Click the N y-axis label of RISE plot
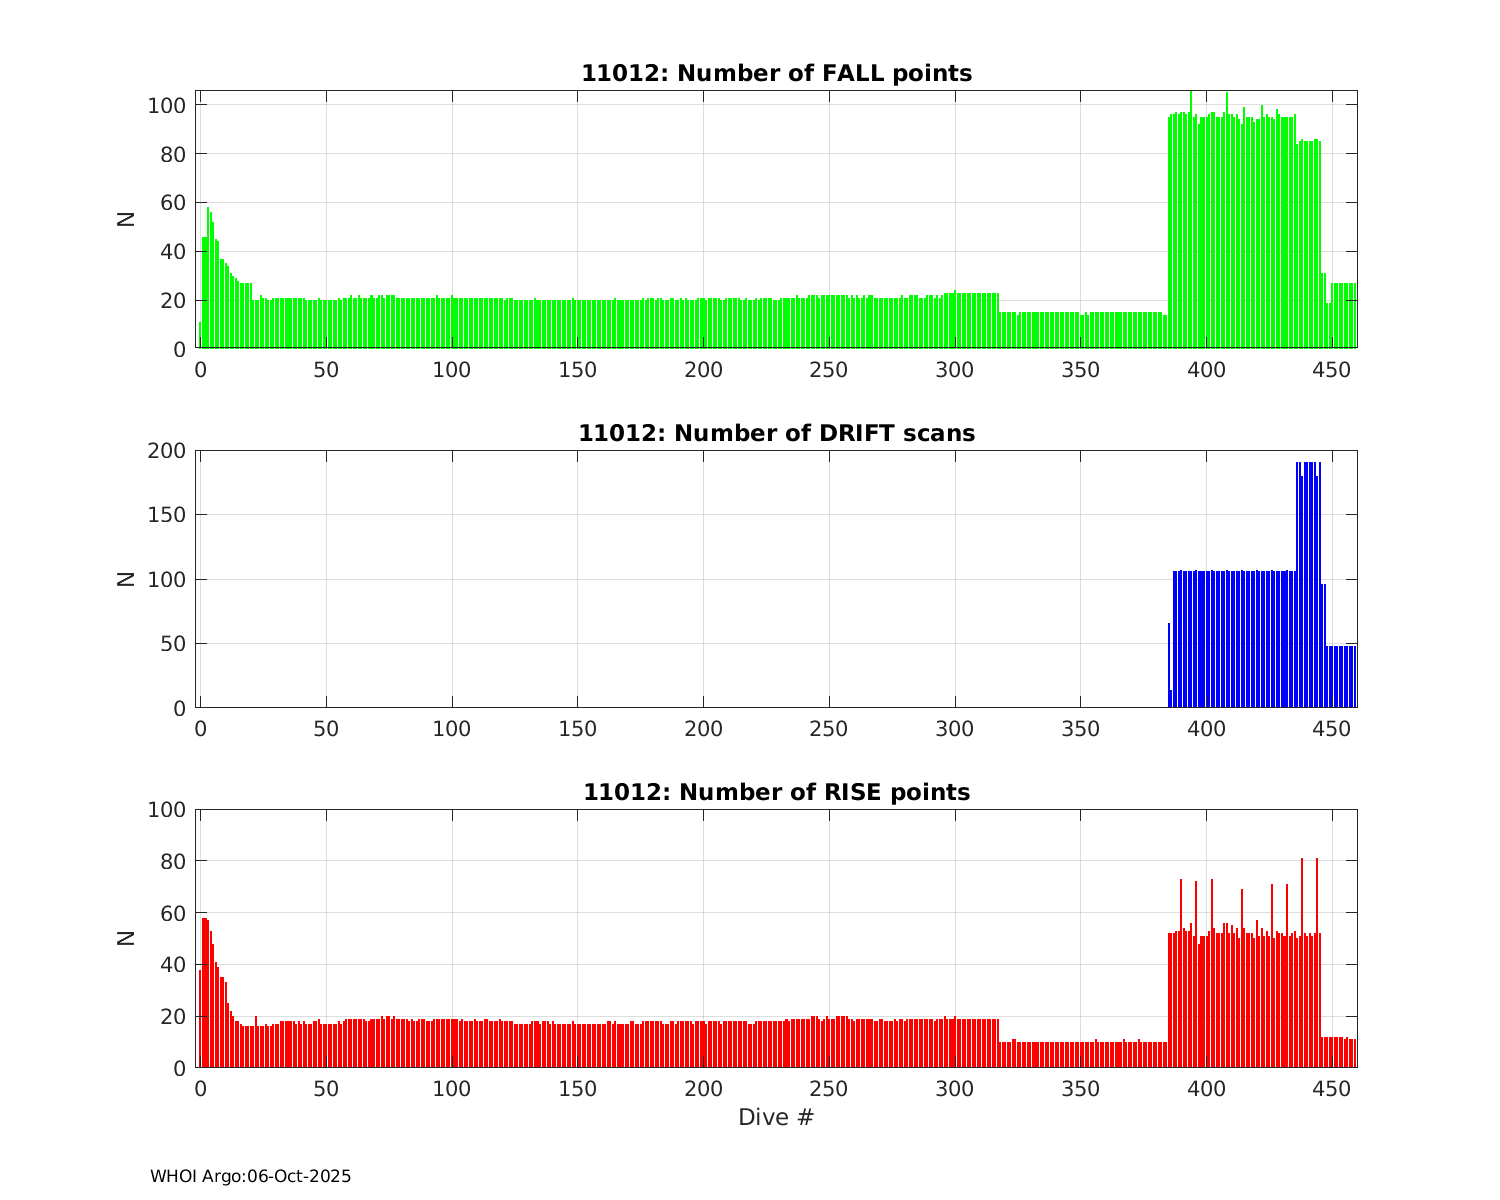Image resolution: width=1500 pixels, height=1200 pixels. pyautogui.click(x=127, y=938)
